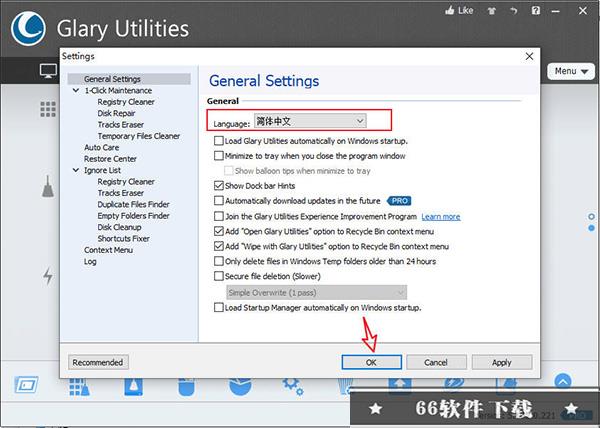Toggle Automatically download updates in the future
Image resolution: width=600 pixels, height=428 pixels.
[x=218, y=201]
